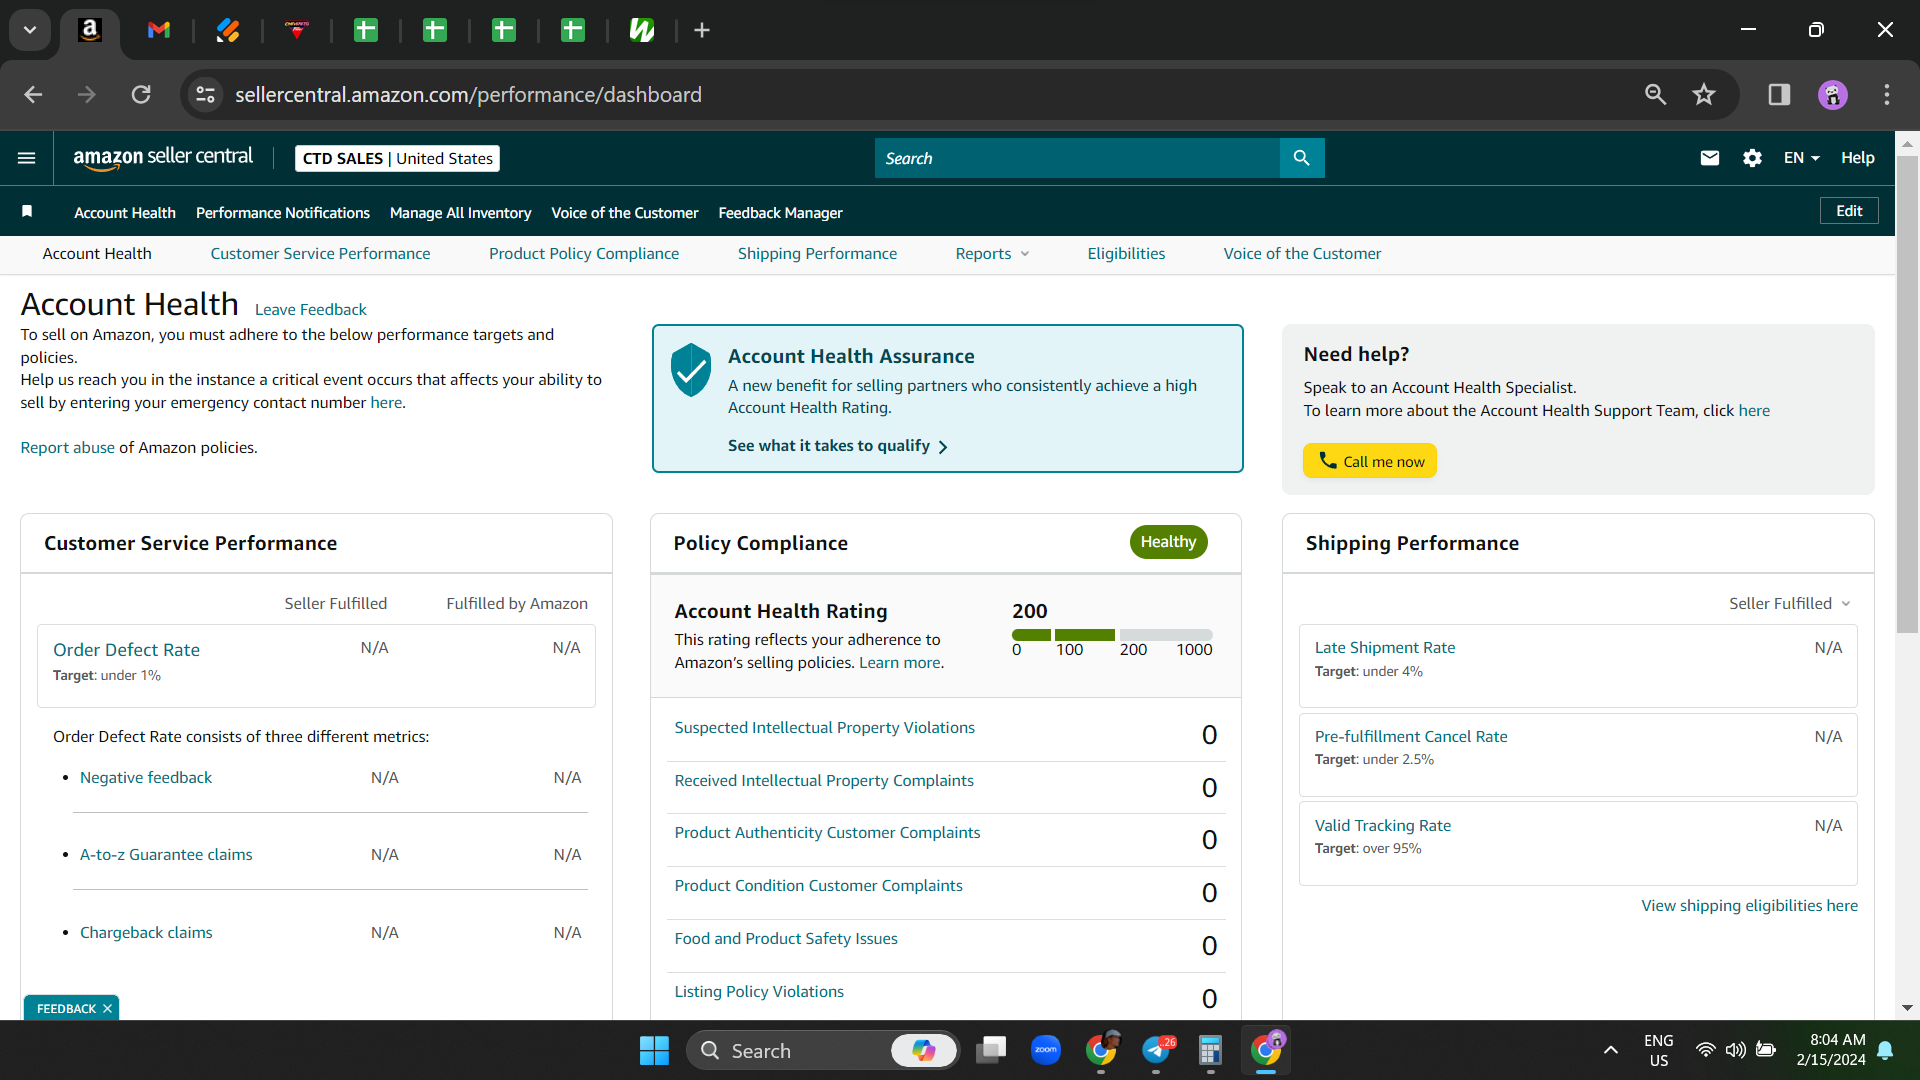Open a new browser tab
The height and width of the screenshot is (1080, 1920).
point(702,30)
